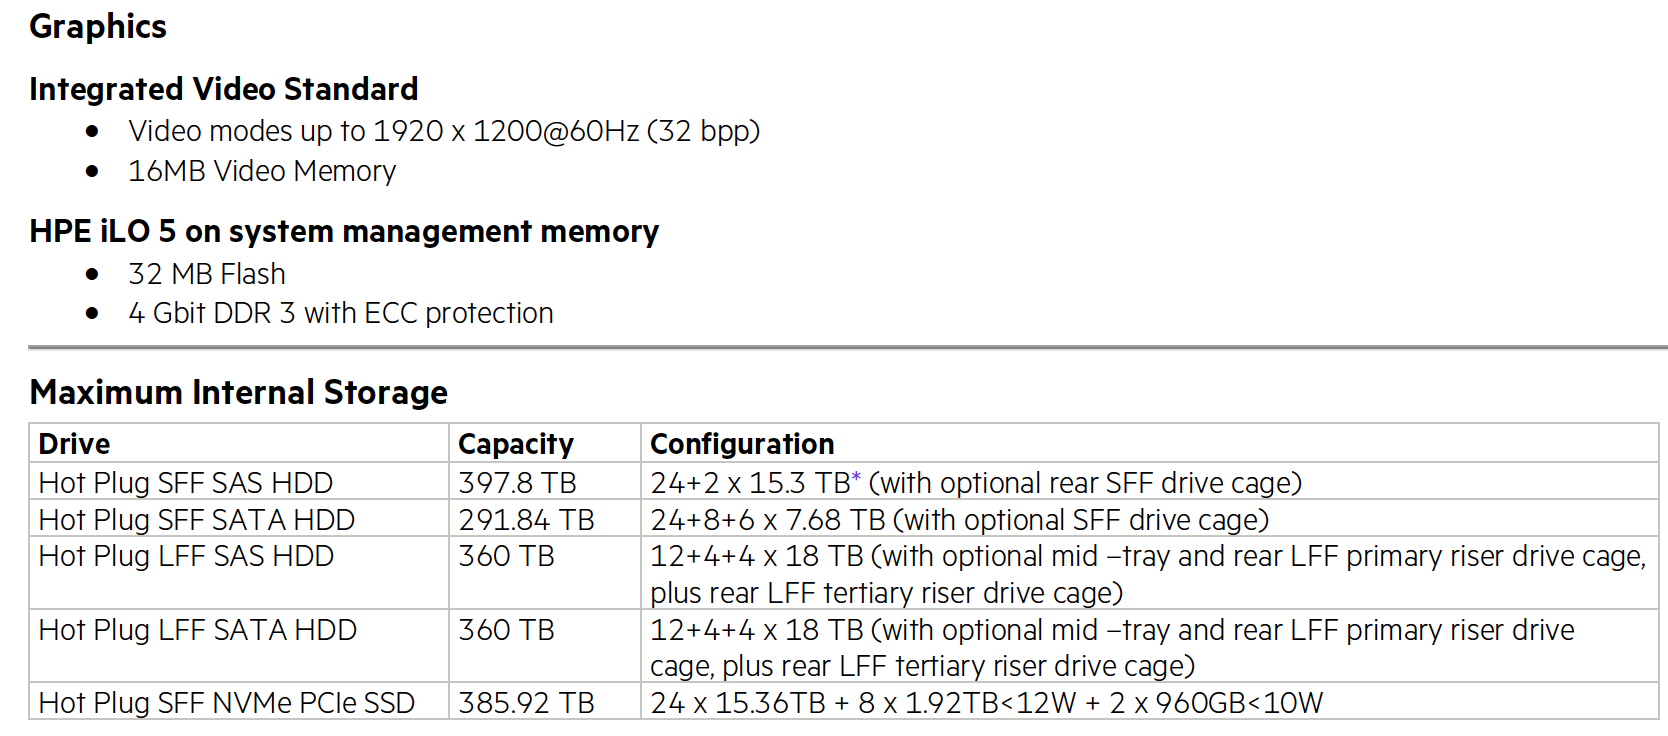The height and width of the screenshot is (736, 1668).
Task: Click the 291.84 TB capacity value
Action: 527,520
